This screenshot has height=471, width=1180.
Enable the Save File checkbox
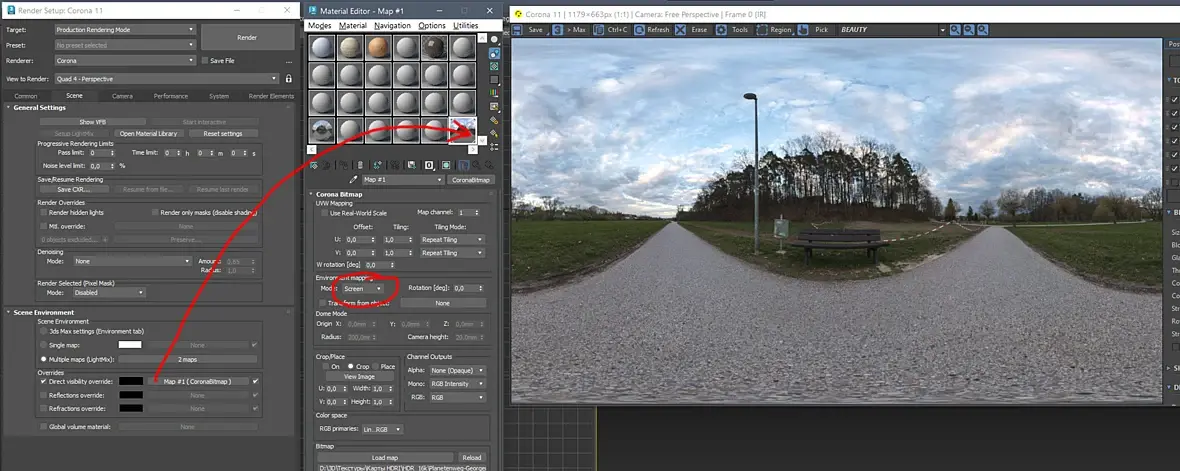click(x=205, y=60)
